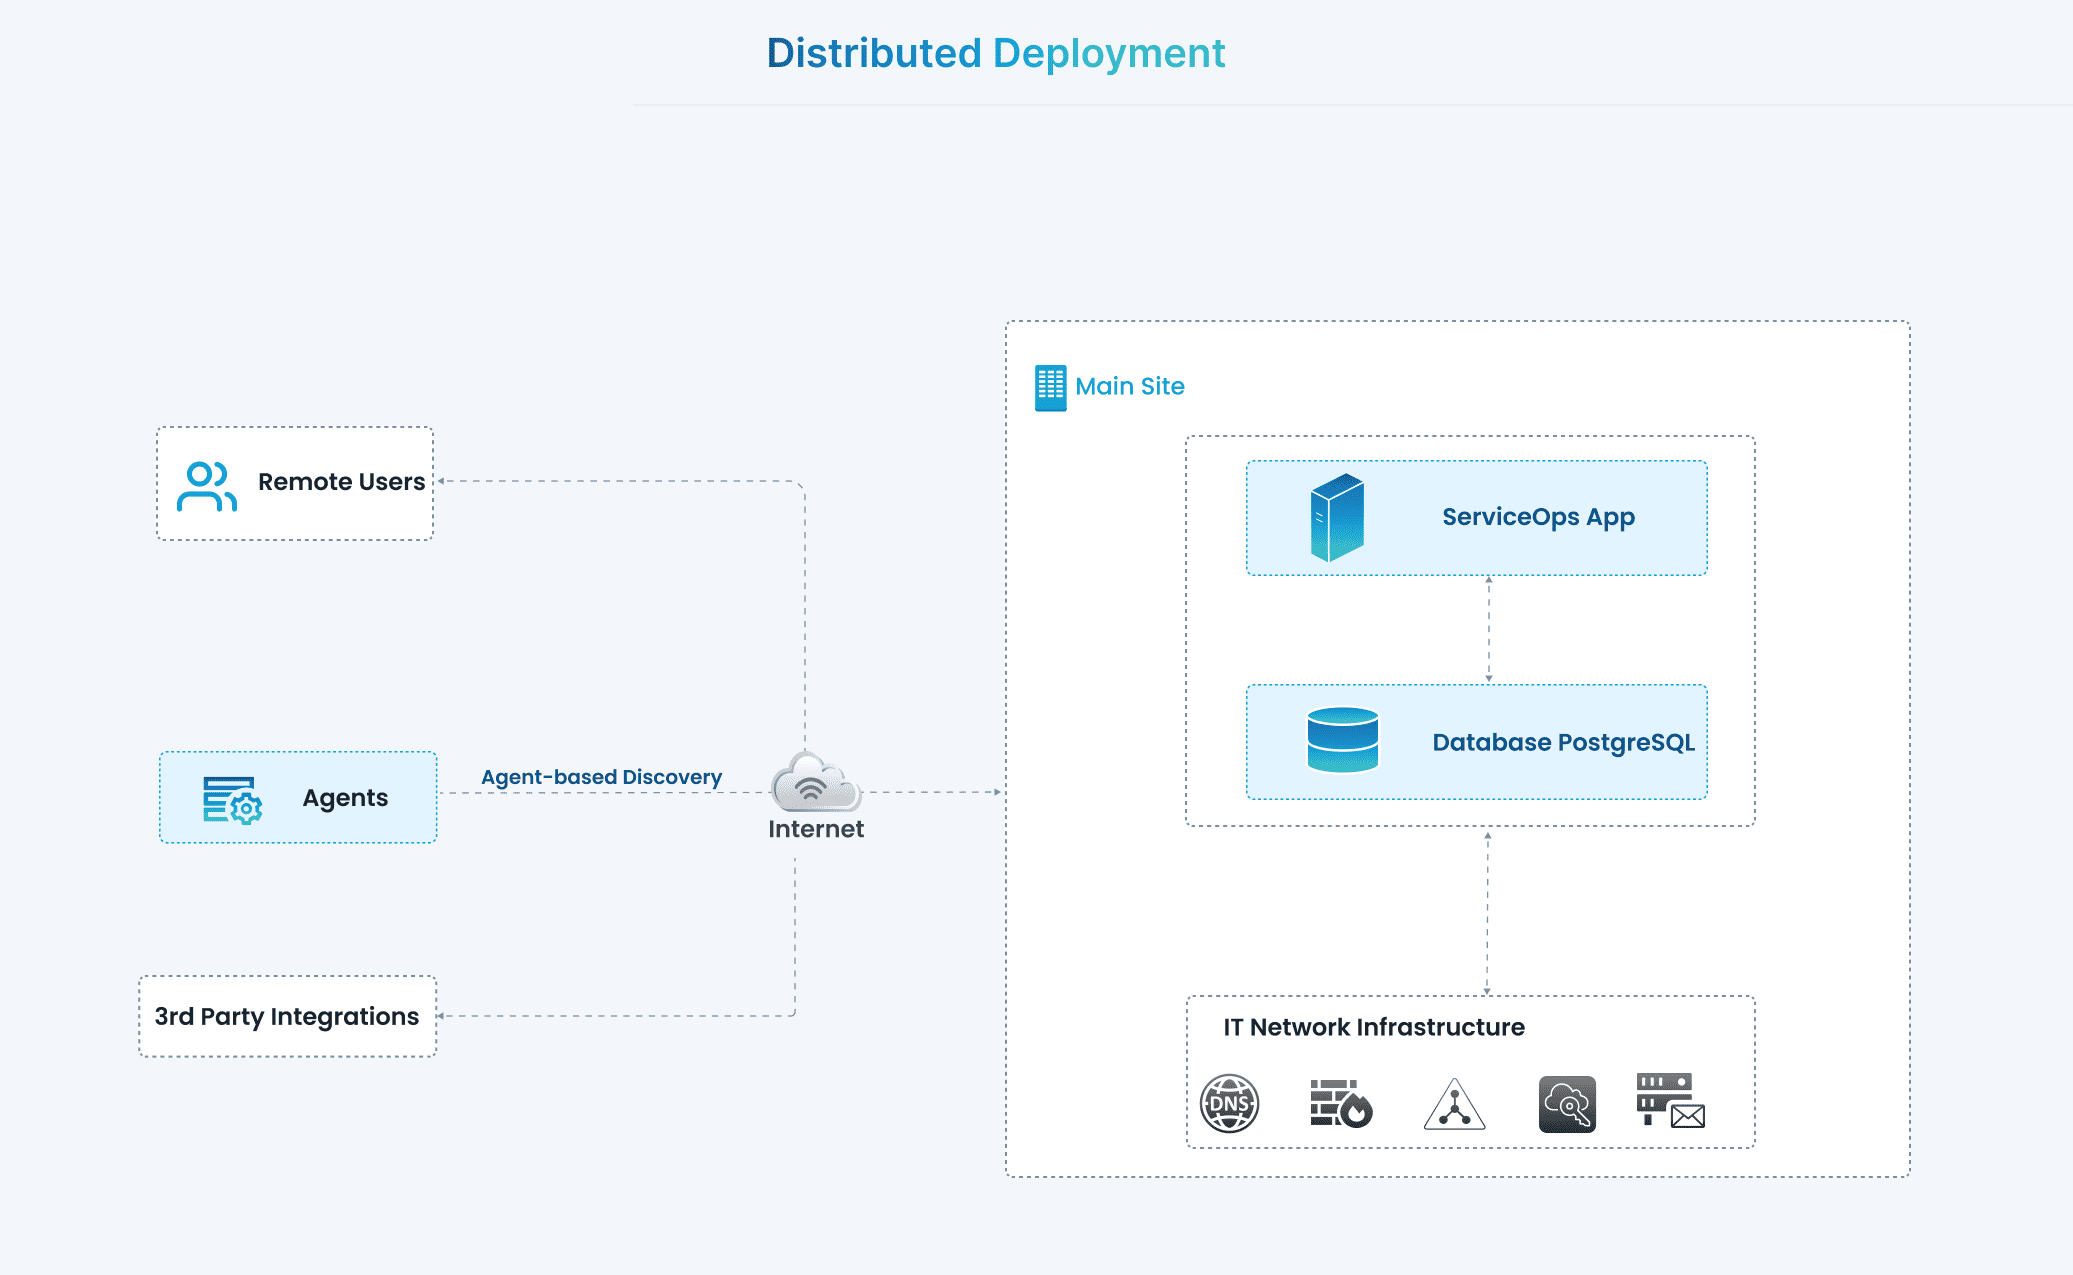
Task: Click the Internet text label
Action: tap(815, 829)
